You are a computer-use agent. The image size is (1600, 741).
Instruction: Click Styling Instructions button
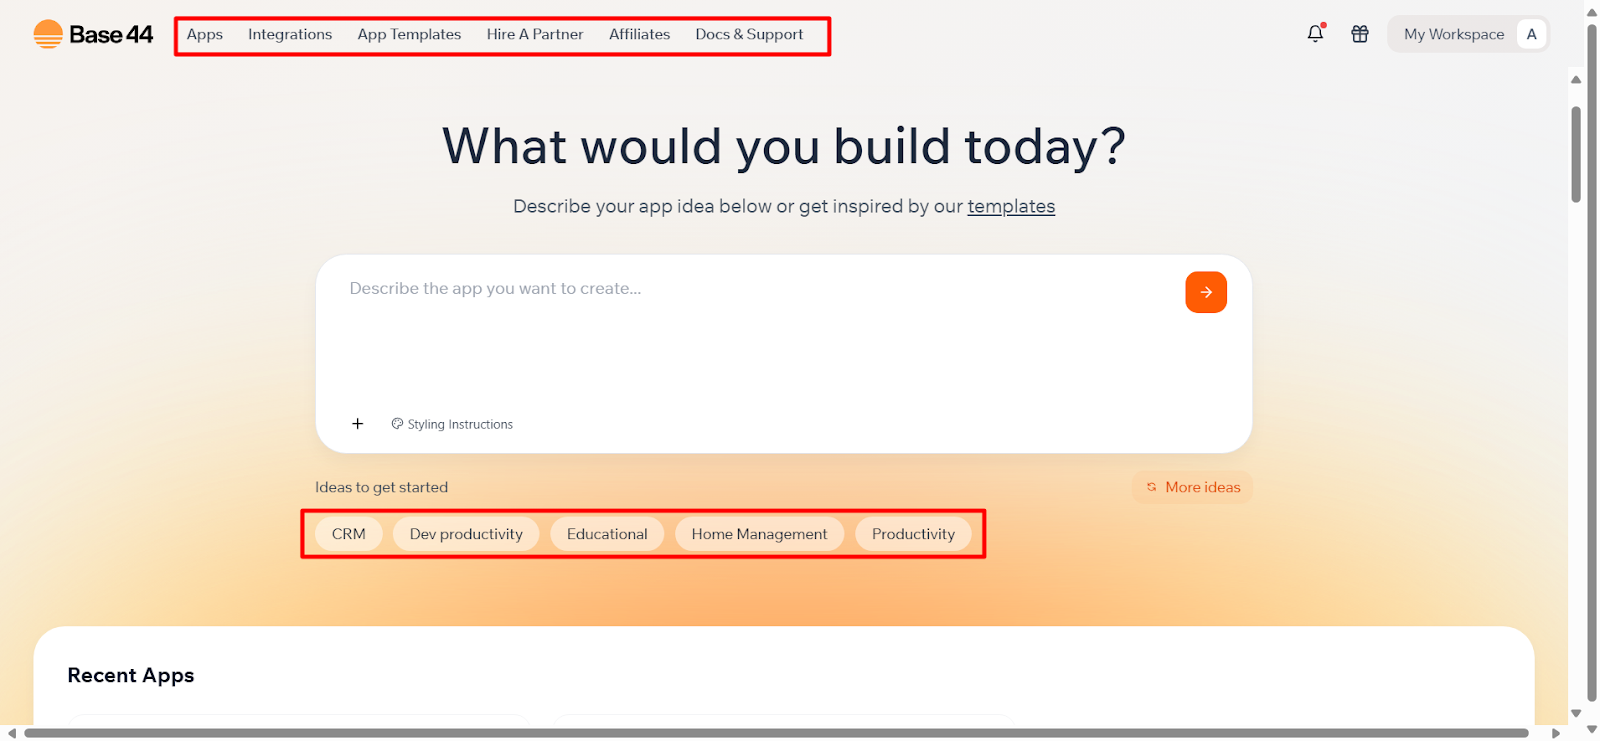[x=452, y=424]
